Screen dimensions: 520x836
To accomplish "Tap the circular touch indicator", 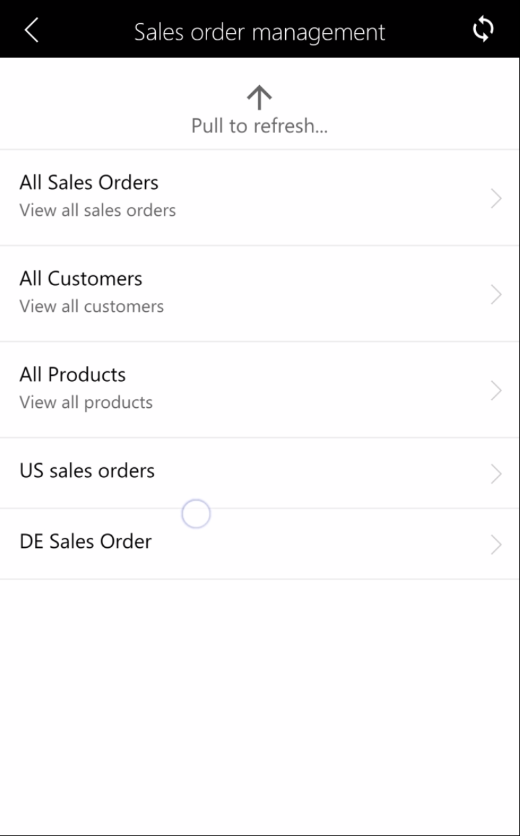I will pyautogui.click(x=196, y=513).
